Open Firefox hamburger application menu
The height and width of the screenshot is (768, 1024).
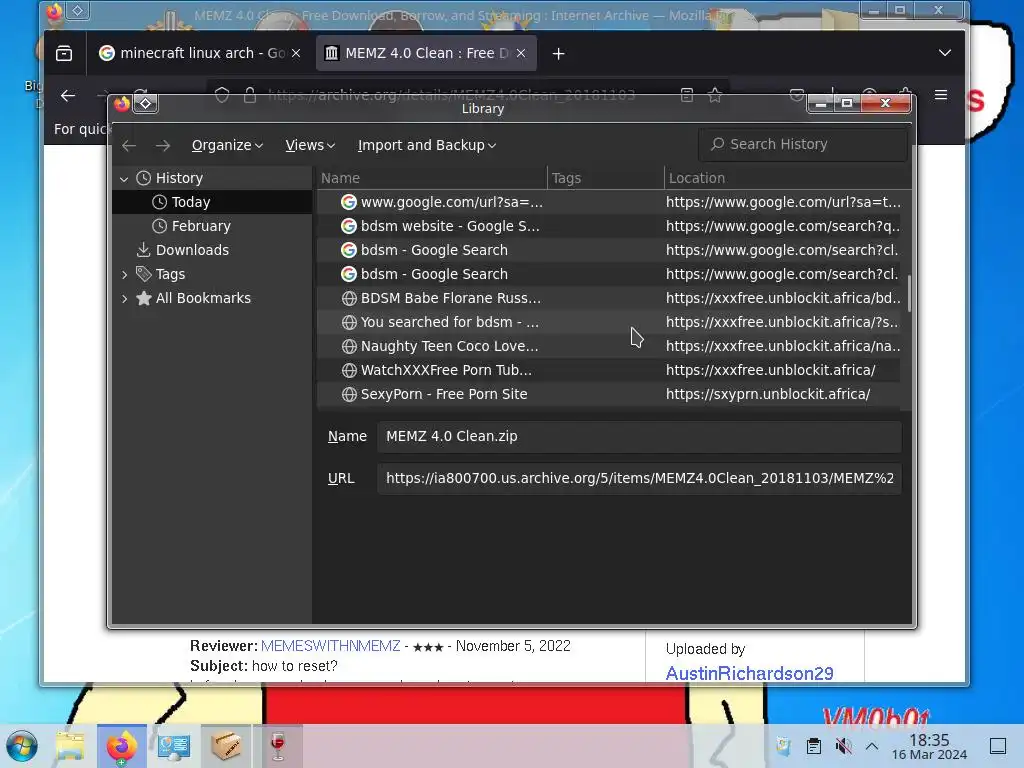(940, 95)
